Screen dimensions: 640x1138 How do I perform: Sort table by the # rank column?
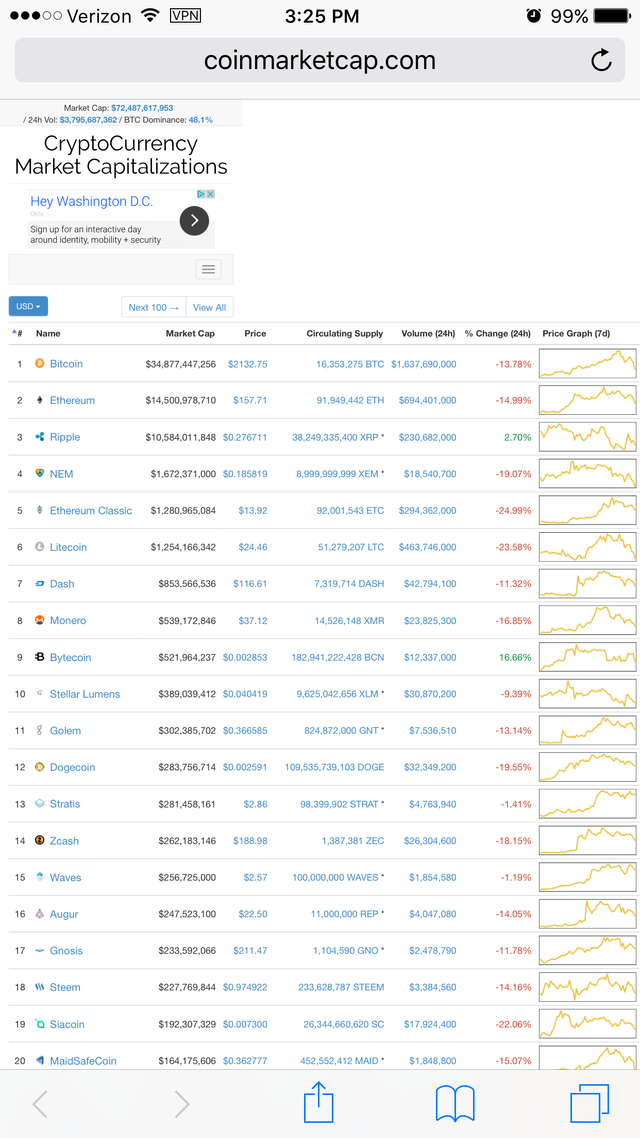click(17, 334)
